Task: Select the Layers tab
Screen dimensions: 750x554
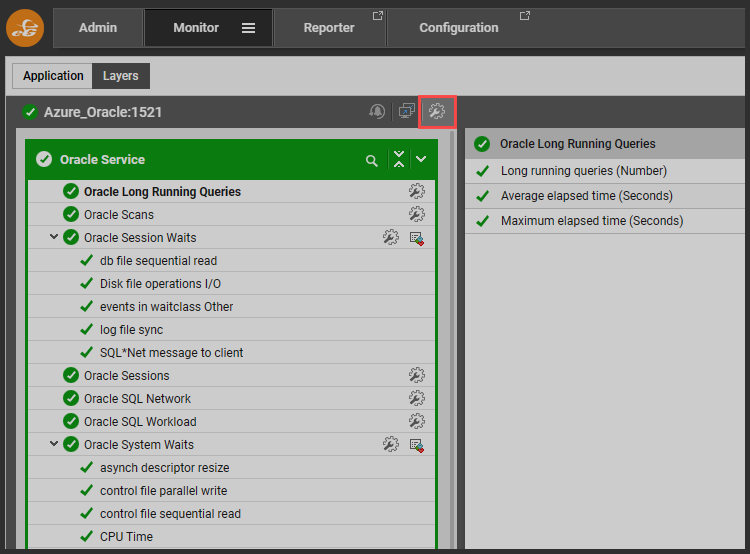Action: [121, 76]
